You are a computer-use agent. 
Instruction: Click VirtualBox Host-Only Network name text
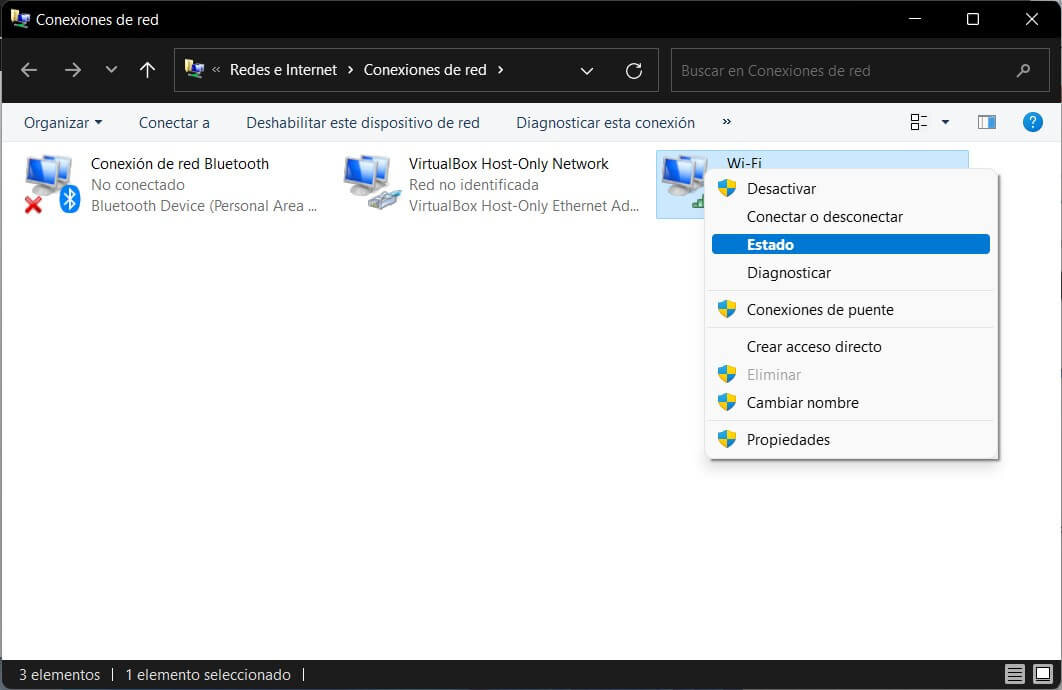coord(509,164)
